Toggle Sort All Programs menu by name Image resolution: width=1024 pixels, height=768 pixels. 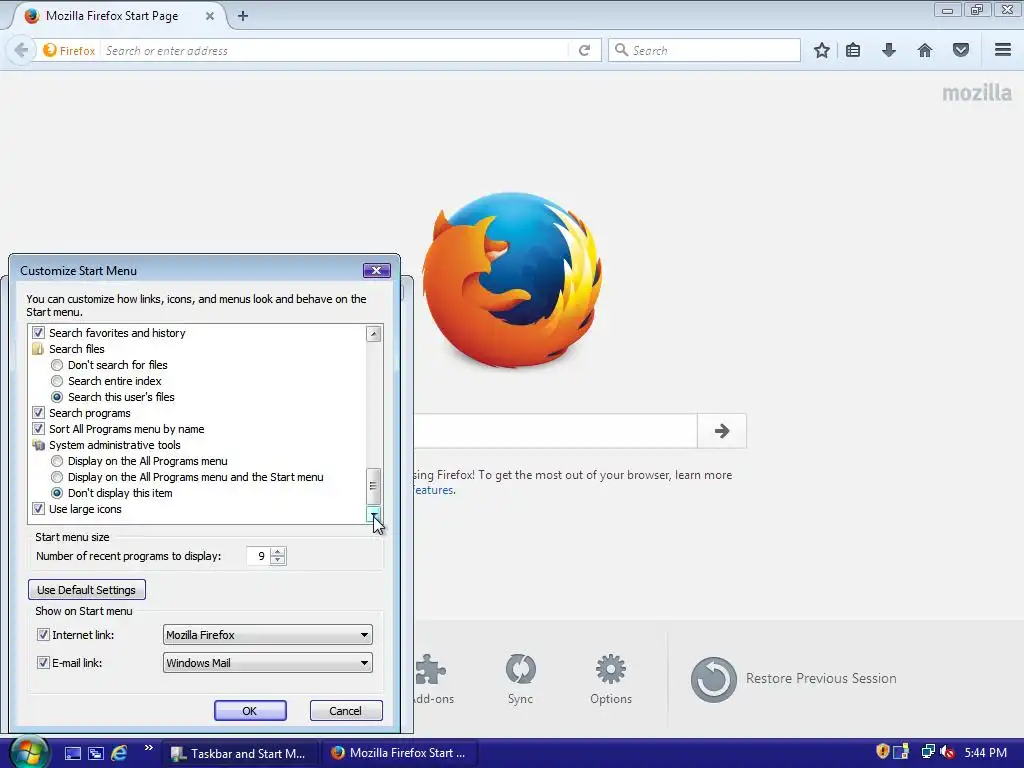coord(39,429)
